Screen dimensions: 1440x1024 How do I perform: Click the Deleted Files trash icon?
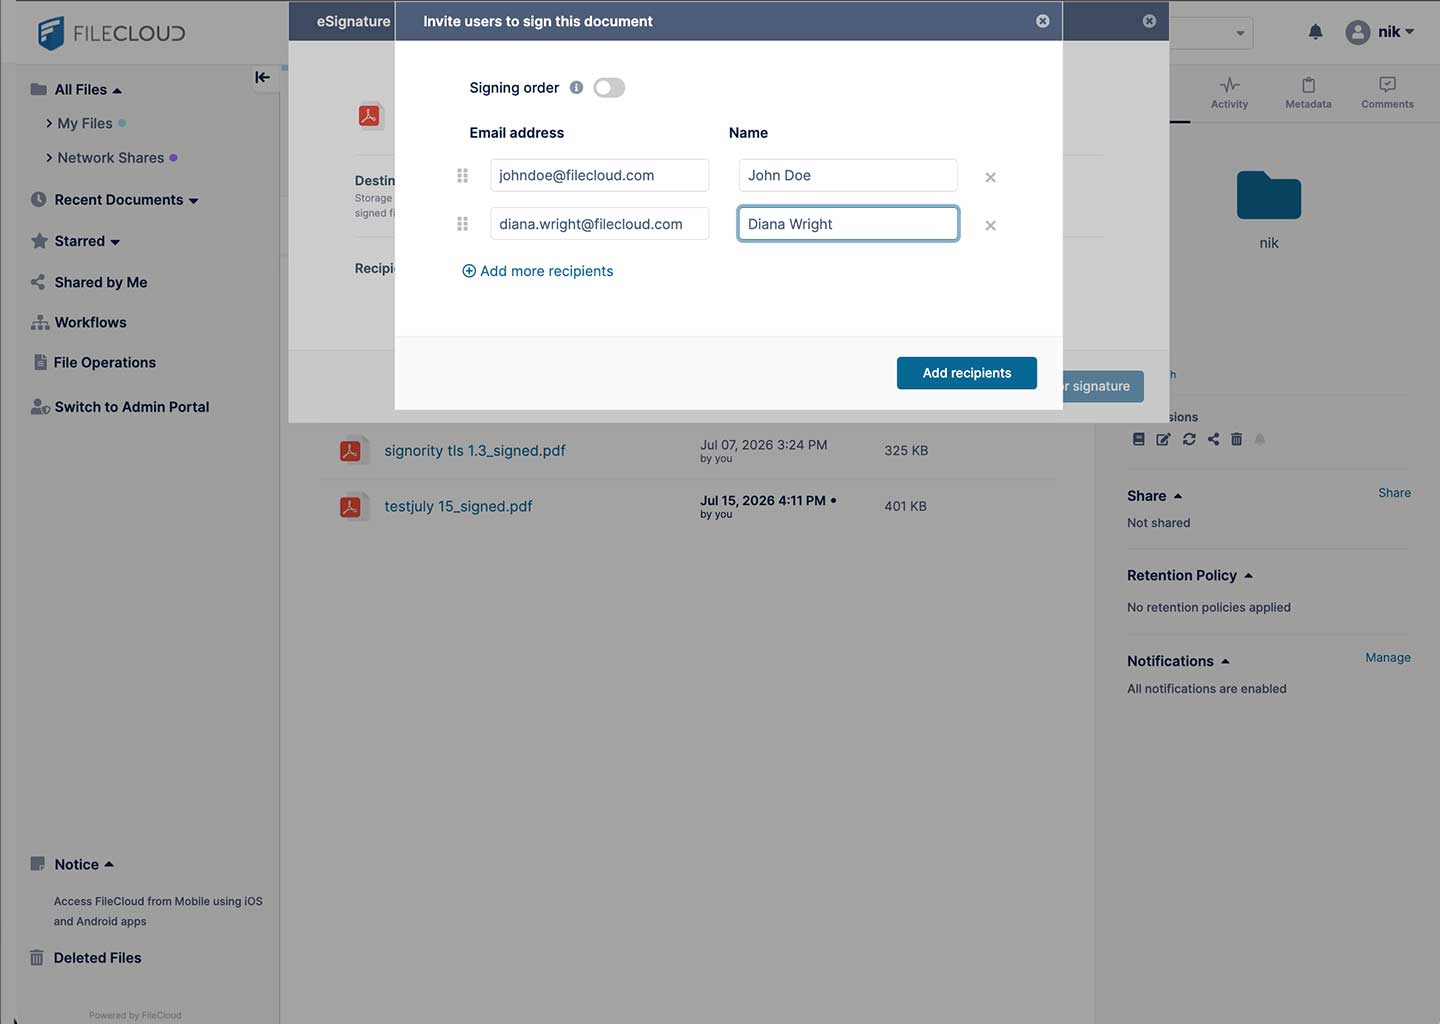tap(37, 958)
